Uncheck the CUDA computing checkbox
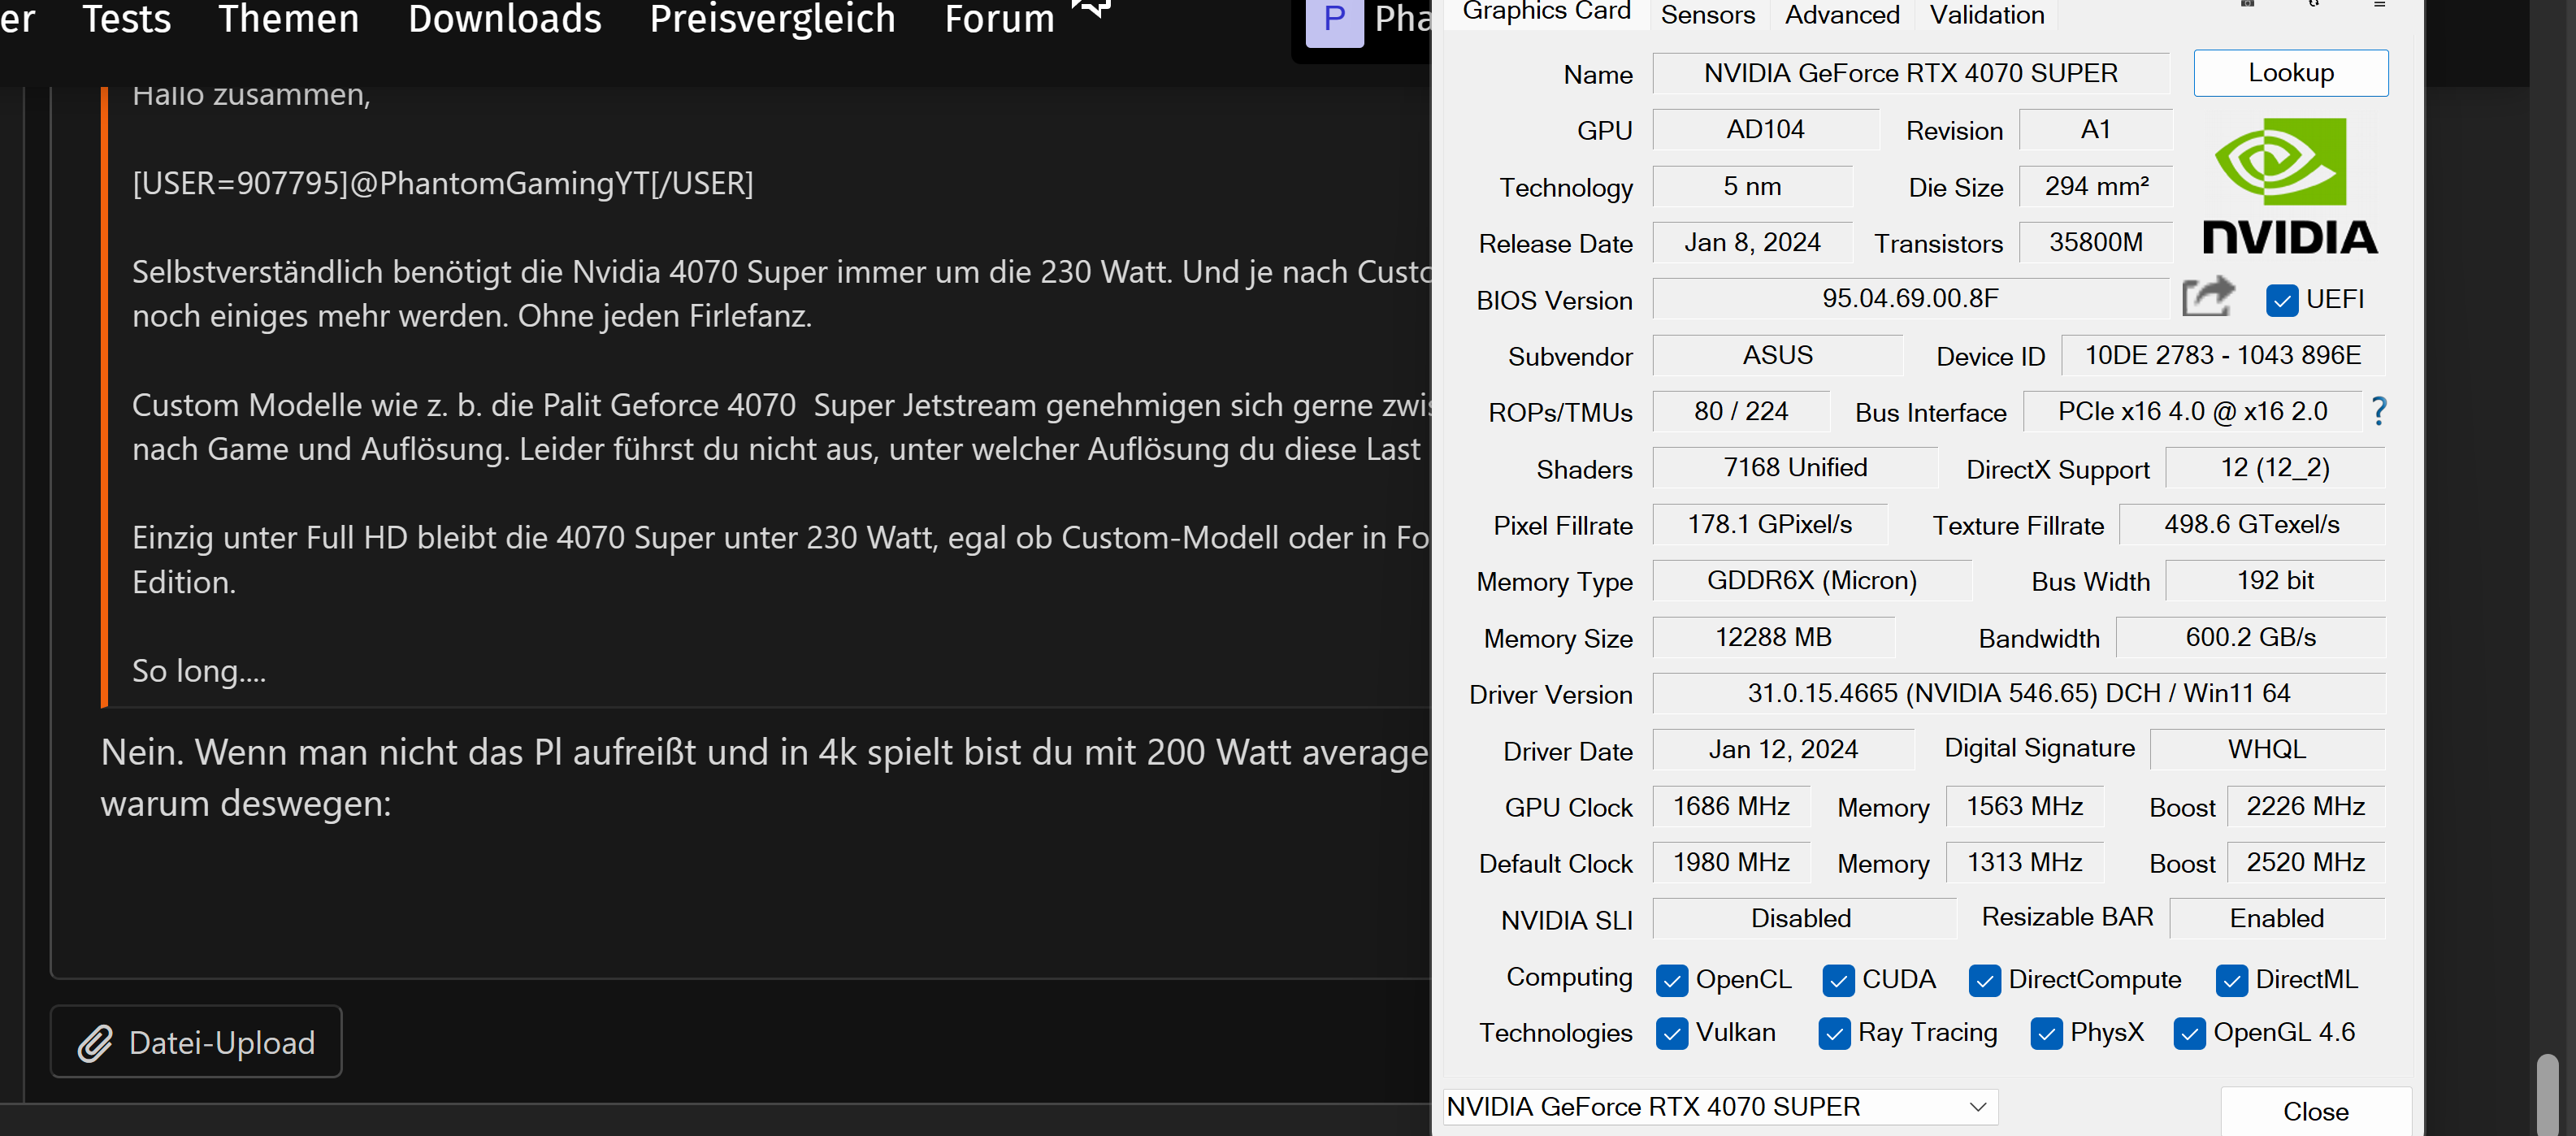Screen dimensions: 2576x1136 (1839, 981)
